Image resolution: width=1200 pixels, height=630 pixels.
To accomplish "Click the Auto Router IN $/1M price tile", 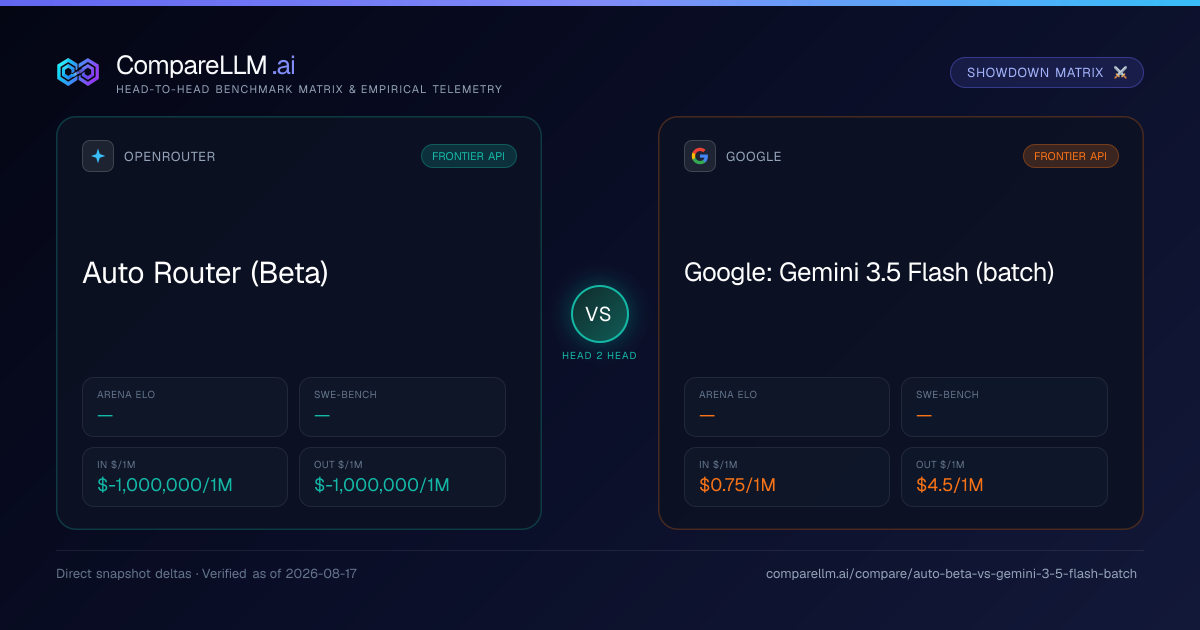I will point(185,477).
